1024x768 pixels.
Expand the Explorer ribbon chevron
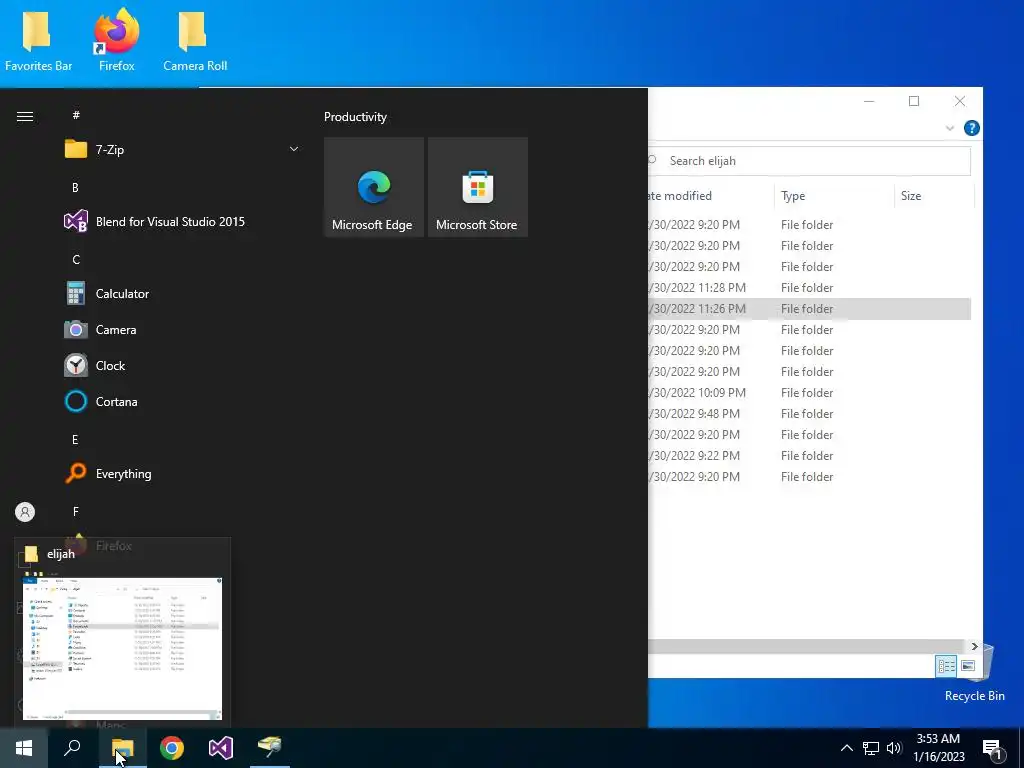tap(950, 129)
